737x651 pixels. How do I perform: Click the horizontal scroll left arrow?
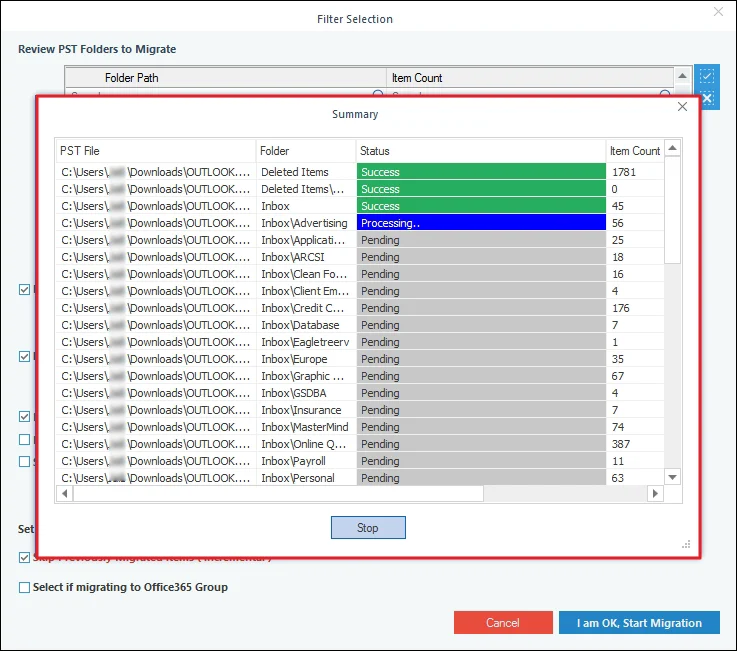65,494
